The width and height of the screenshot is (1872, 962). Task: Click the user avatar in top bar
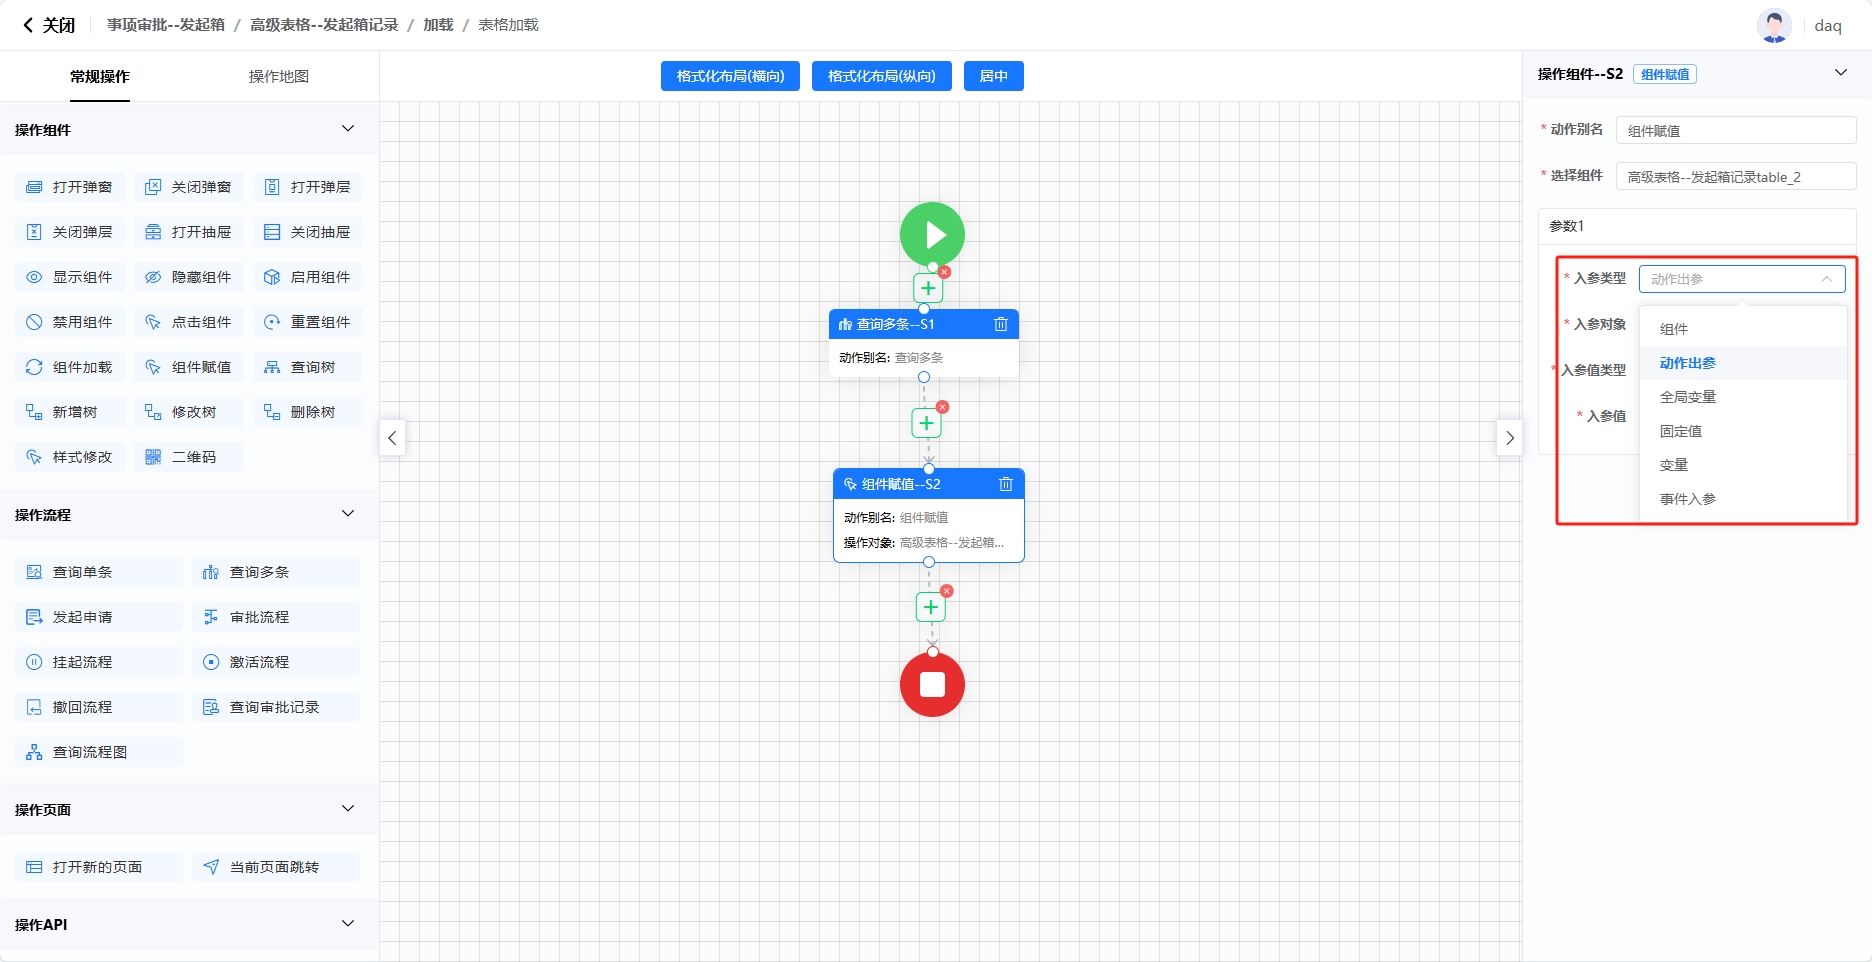coord(1774,25)
